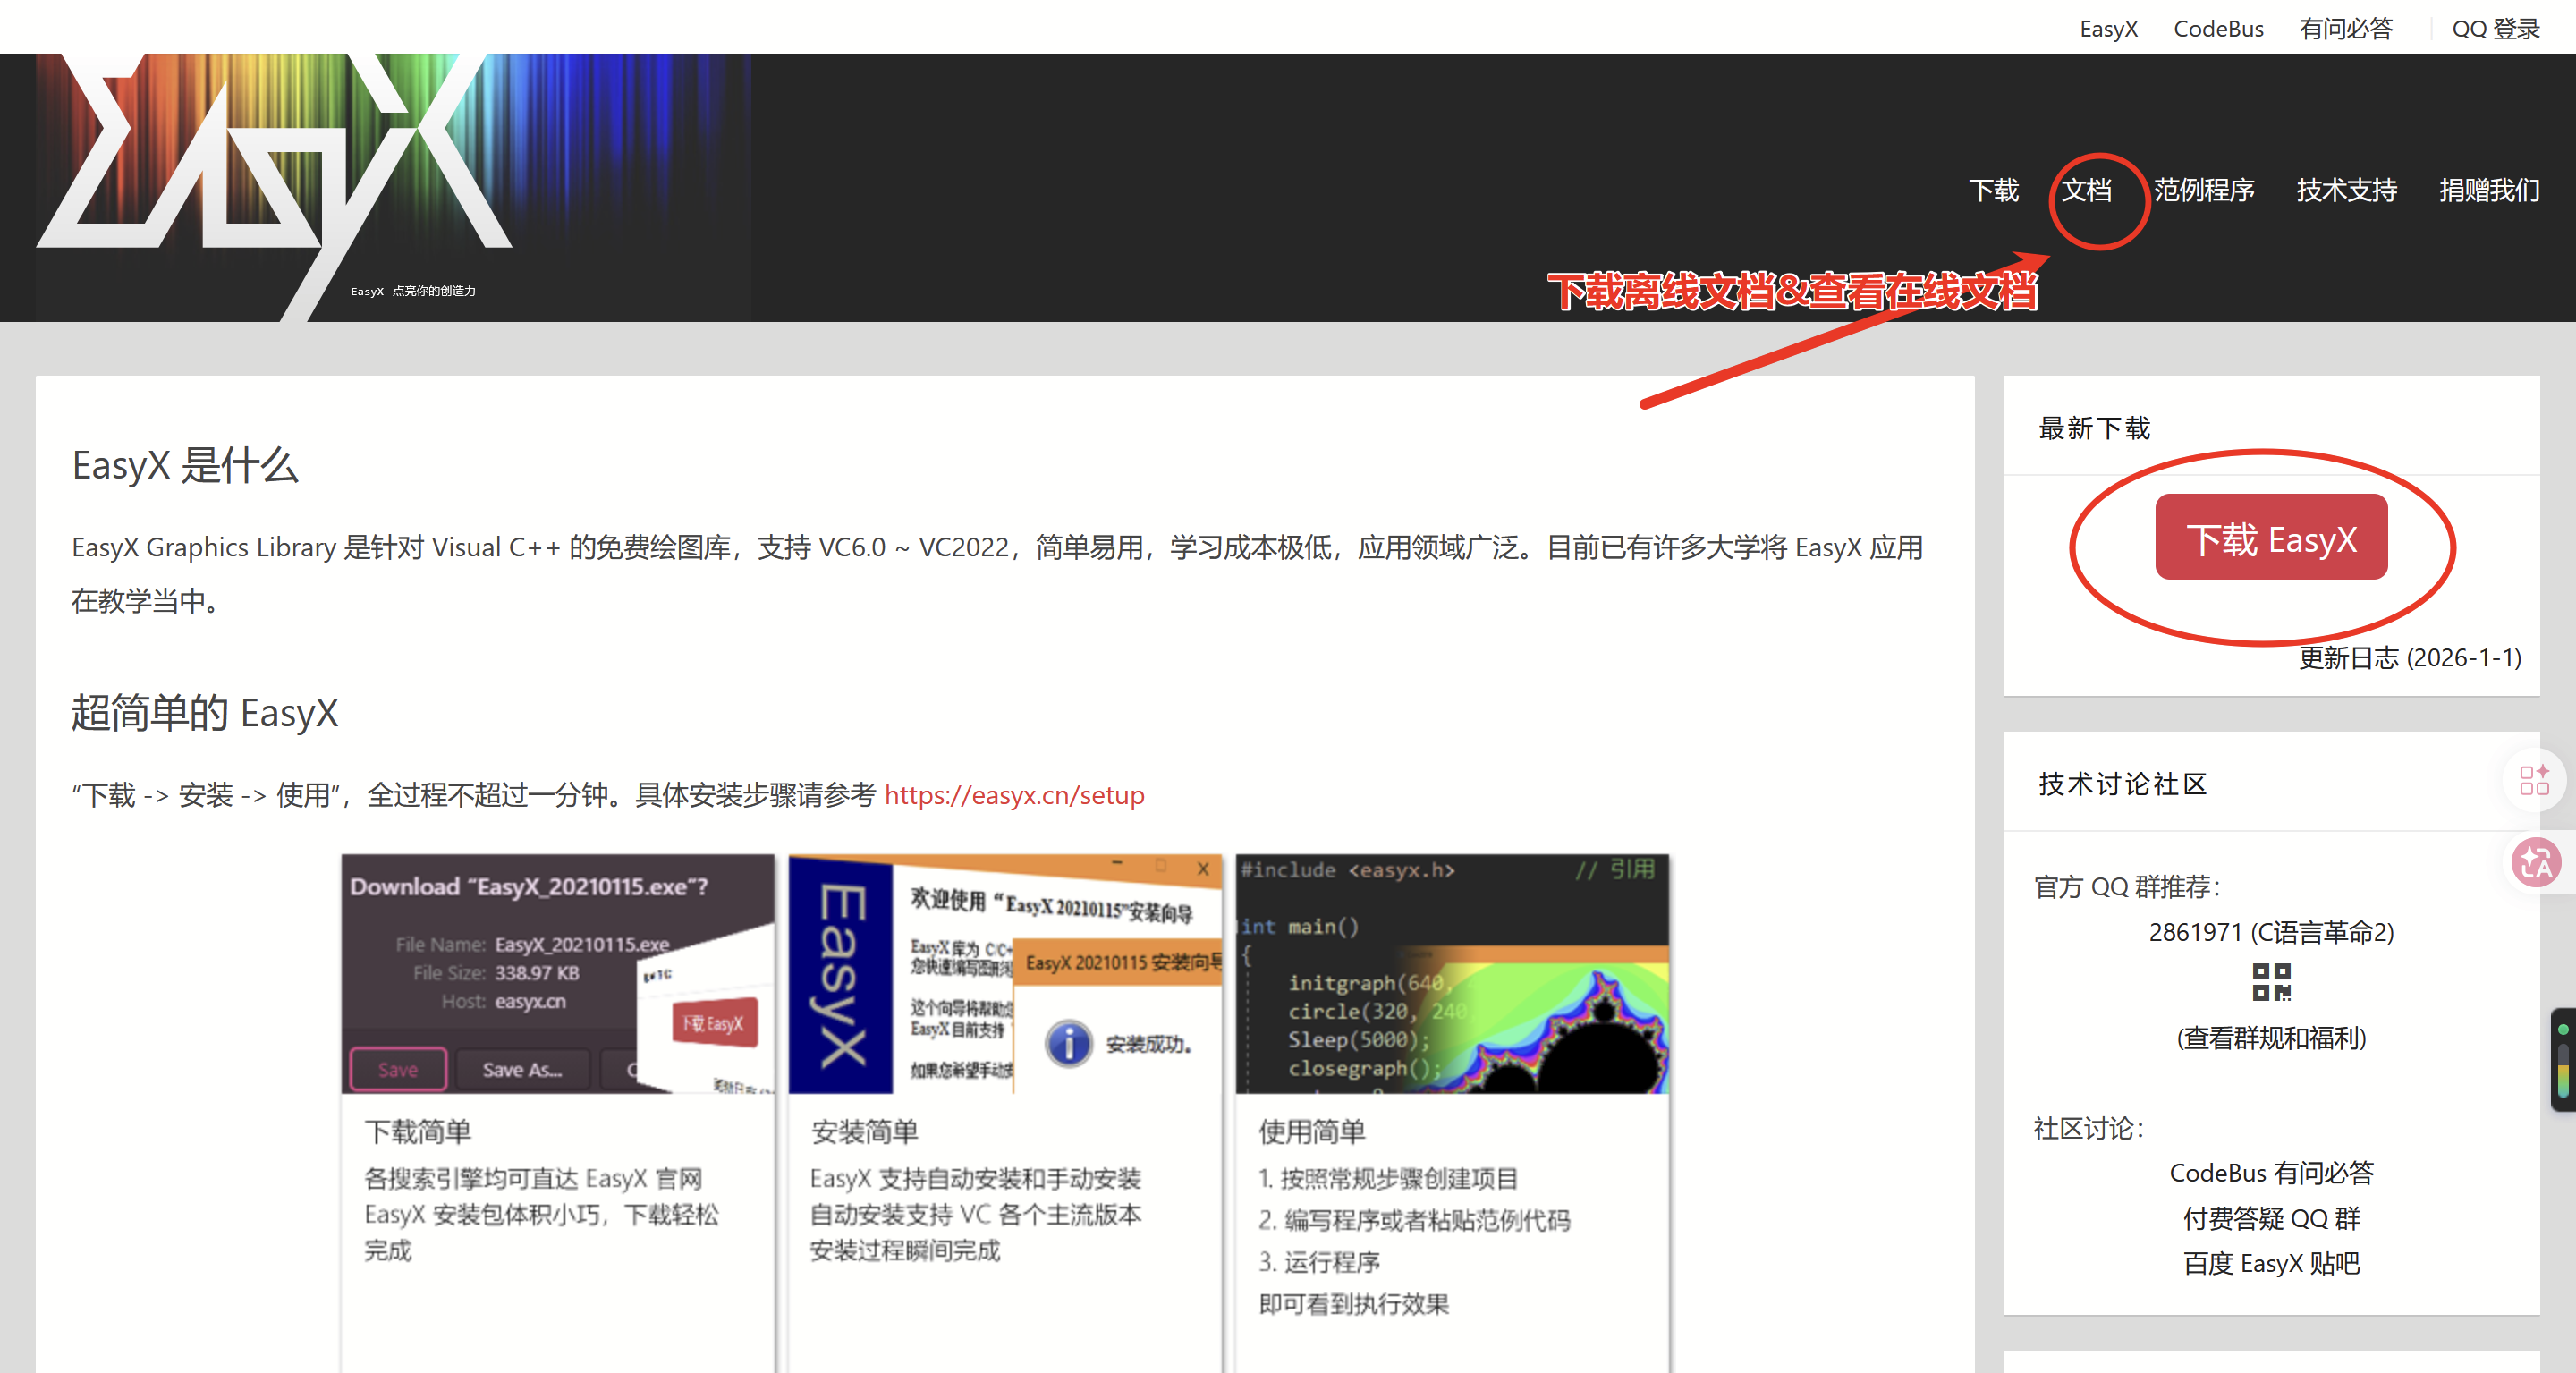Click the install wizard thumbnail above 安装简单

pos(1005,974)
